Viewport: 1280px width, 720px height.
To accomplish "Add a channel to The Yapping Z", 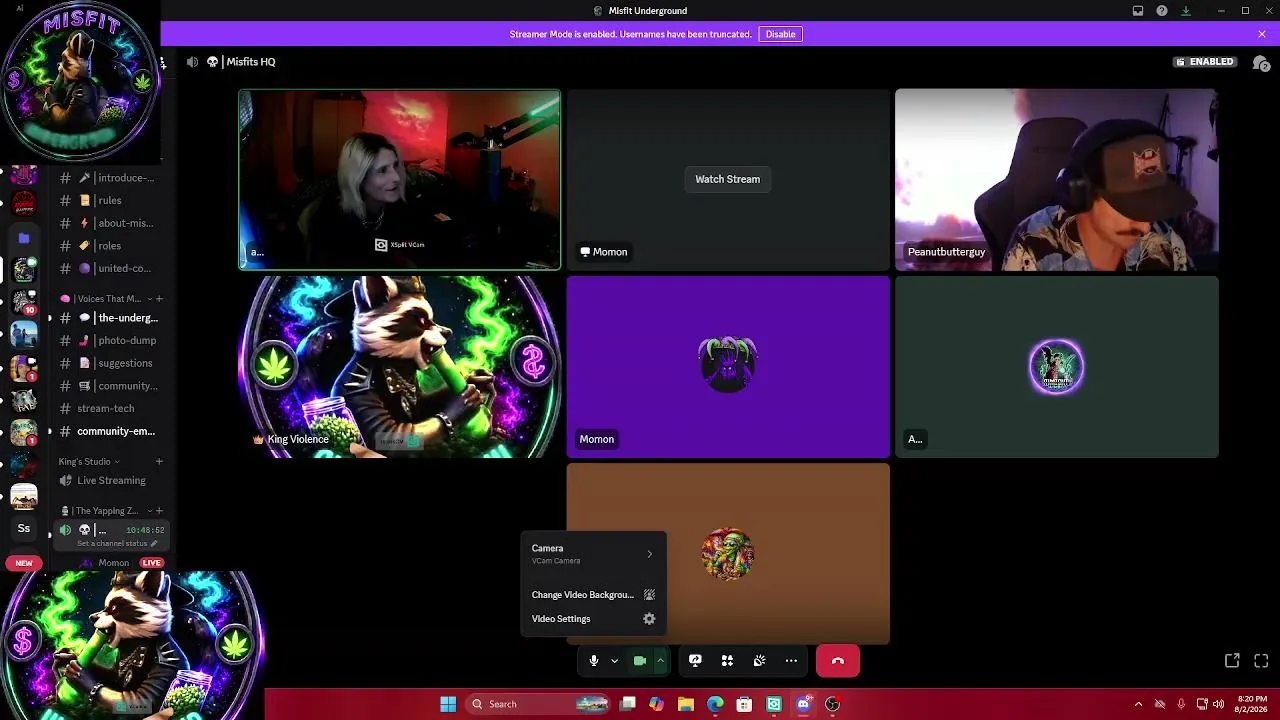I will click(x=159, y=511).
